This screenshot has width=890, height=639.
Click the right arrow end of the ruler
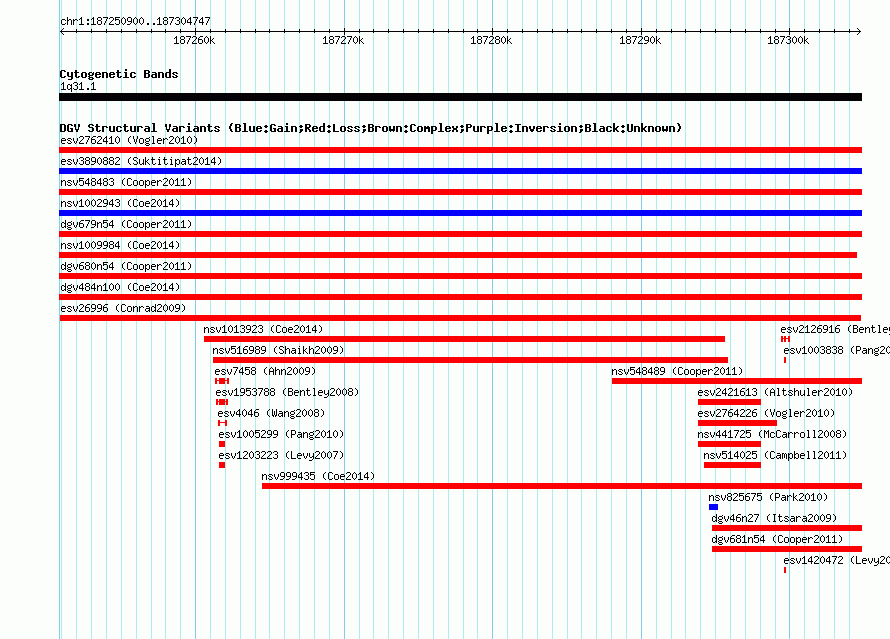click(x=859, y=31)
